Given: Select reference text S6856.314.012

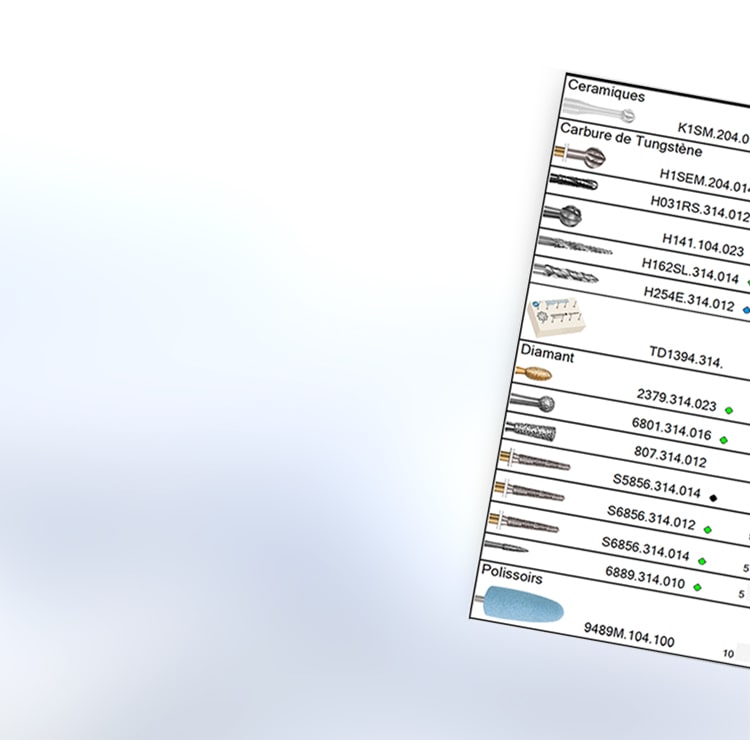Looking at the screenshot, I should click(x=651, y=518).
